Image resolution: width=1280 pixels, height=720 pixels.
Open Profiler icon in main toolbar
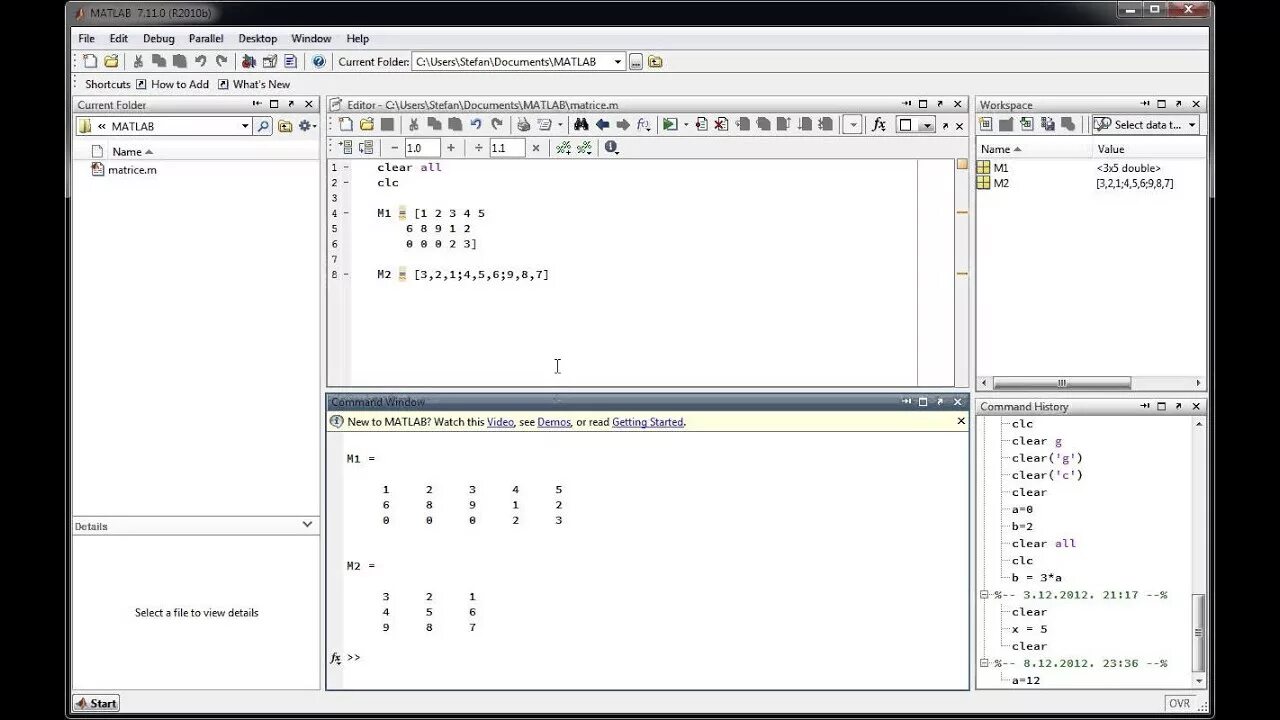click(290, 61)
